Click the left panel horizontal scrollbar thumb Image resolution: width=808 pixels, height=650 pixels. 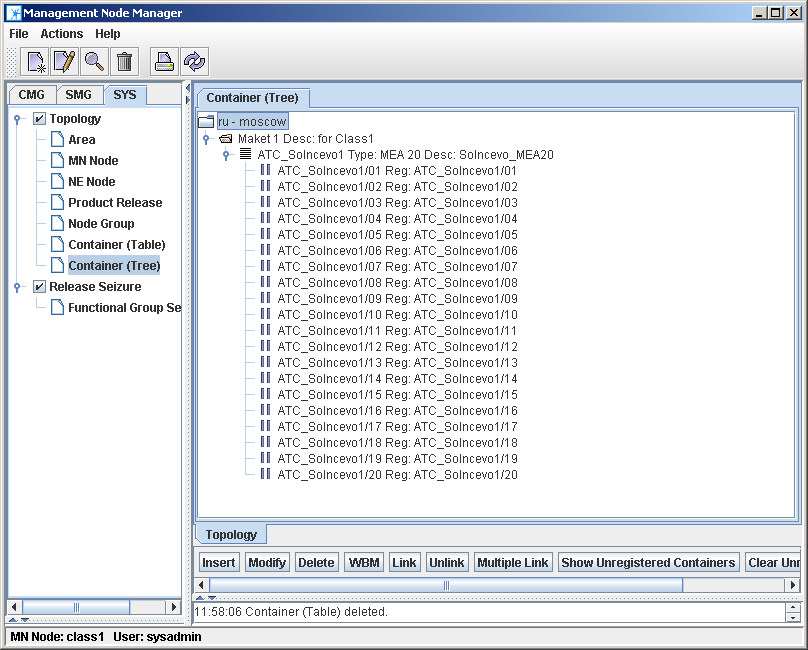point(76,607)
